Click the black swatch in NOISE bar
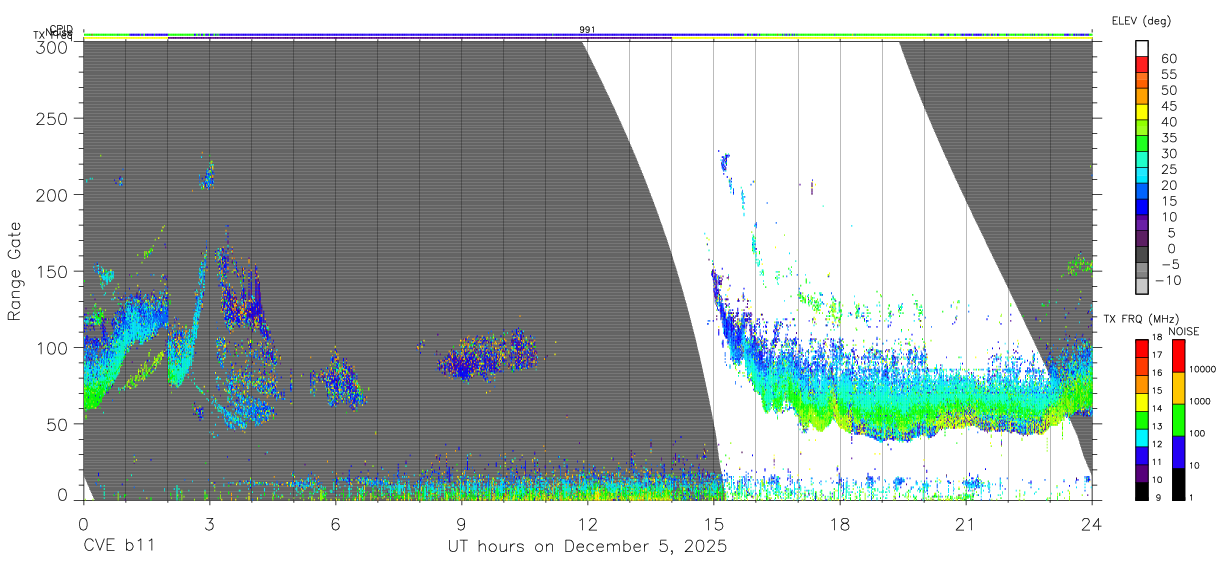Image resolution: width=1228 pixels, height=567 pixels. [x=1178, y=484]
